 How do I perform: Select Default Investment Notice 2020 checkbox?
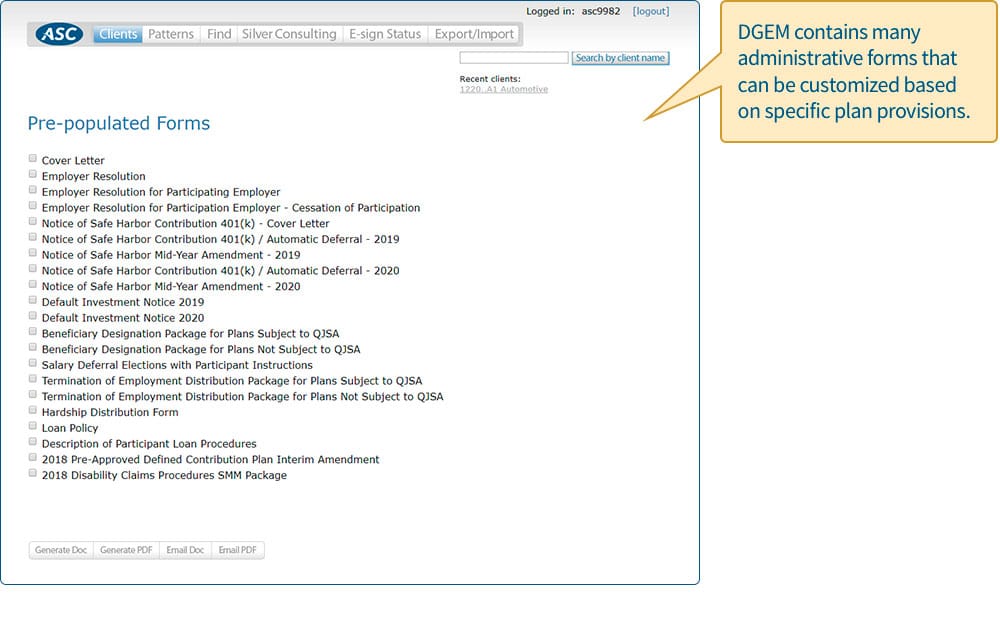coord(33,317)
